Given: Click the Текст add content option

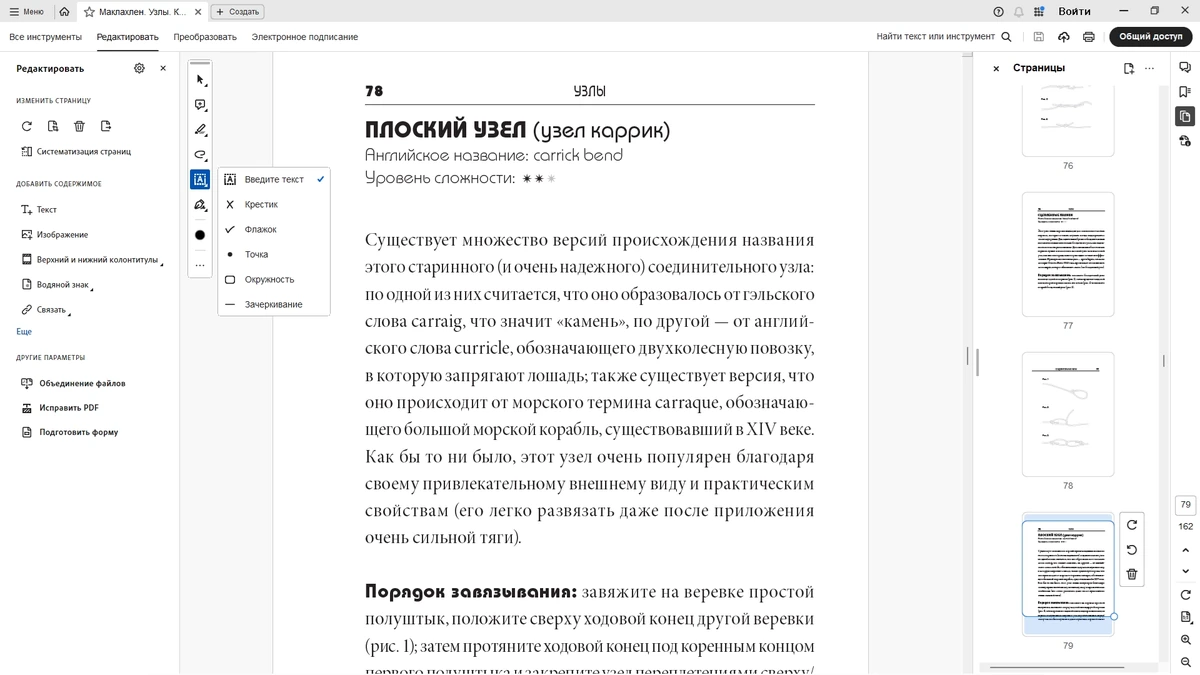Looking at the screenshot, I should [x=39, y=210].
